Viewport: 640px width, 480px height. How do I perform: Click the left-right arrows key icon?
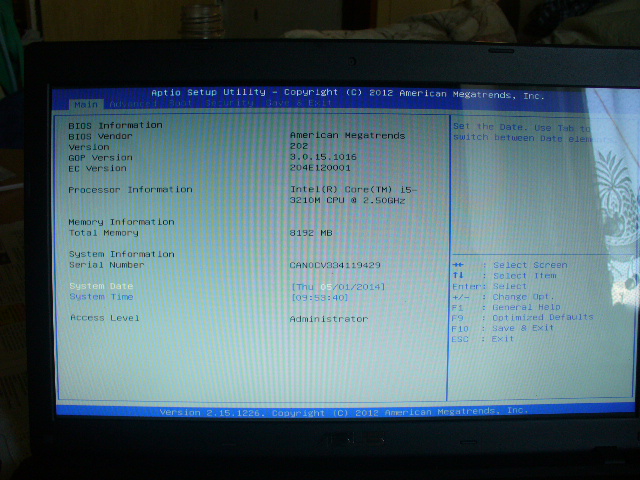click(x=458, y=265)
